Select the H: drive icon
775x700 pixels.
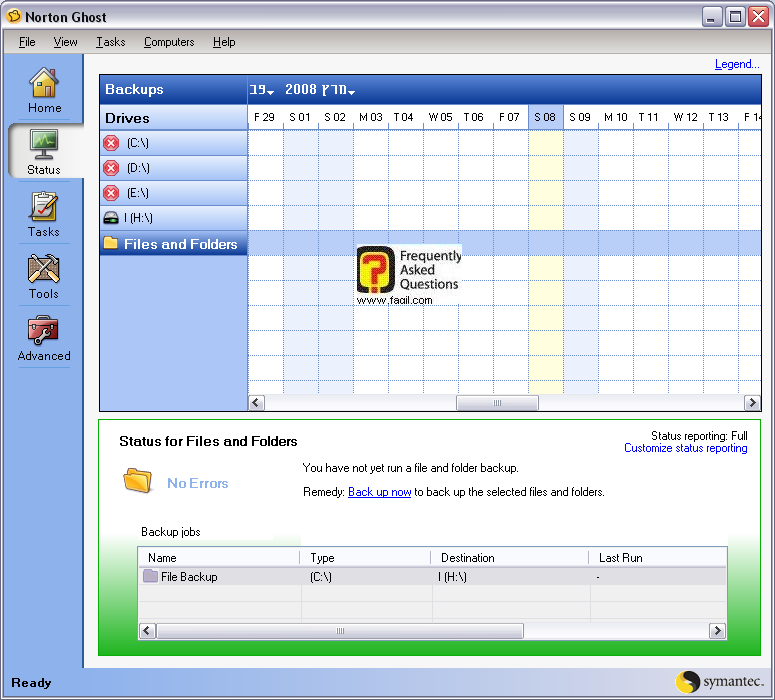pos(112,218)
